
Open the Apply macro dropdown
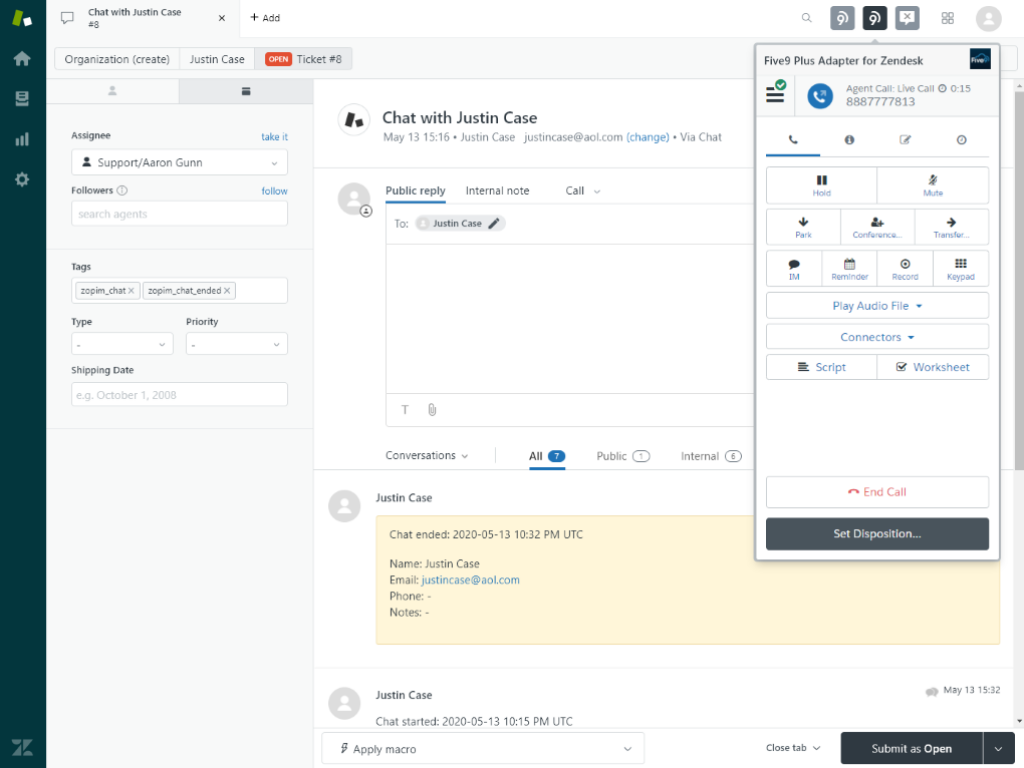[x=483, y=748]
